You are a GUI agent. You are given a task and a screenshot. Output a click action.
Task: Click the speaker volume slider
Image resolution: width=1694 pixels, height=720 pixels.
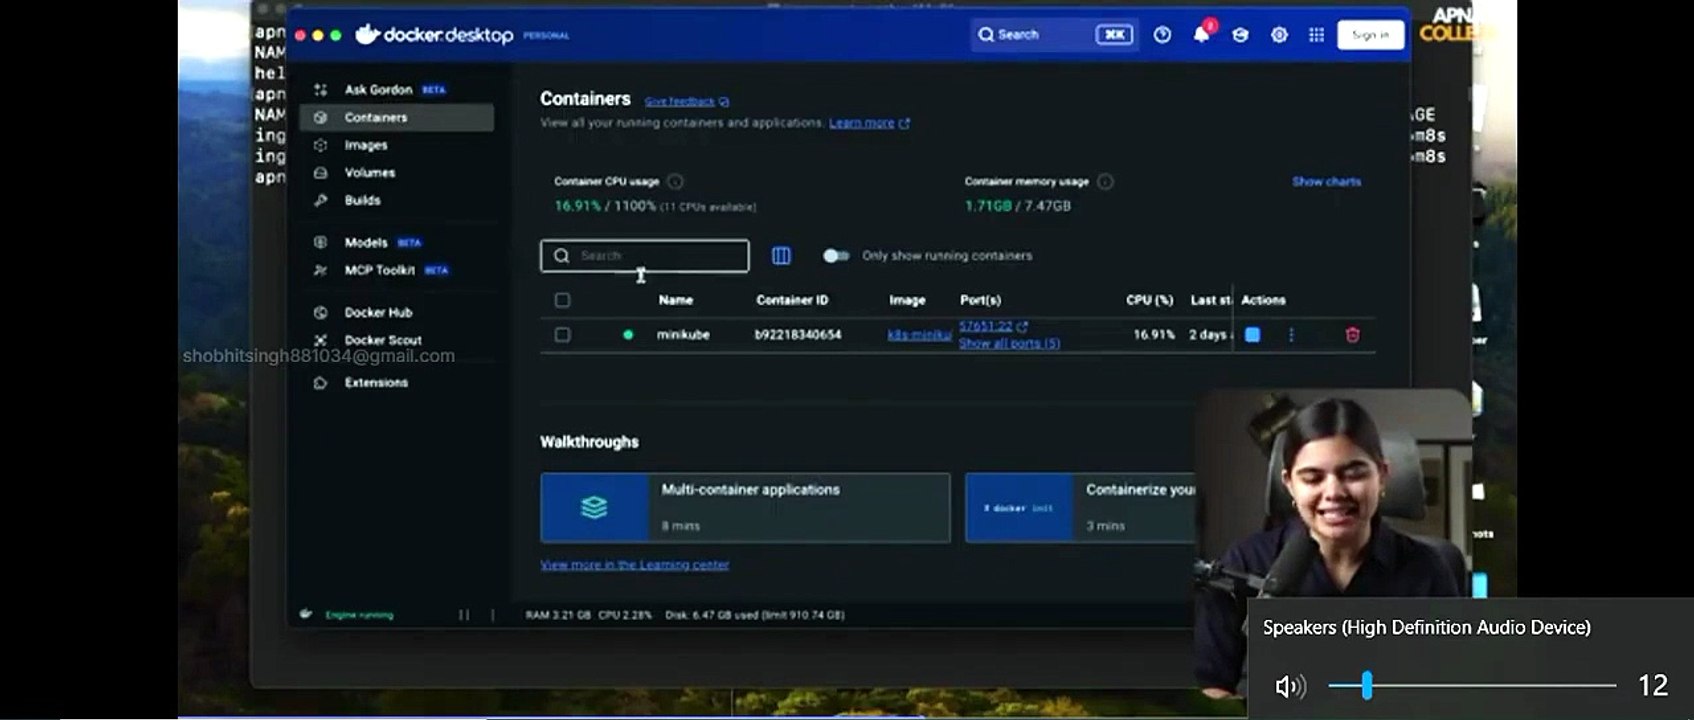point(1472,685)
